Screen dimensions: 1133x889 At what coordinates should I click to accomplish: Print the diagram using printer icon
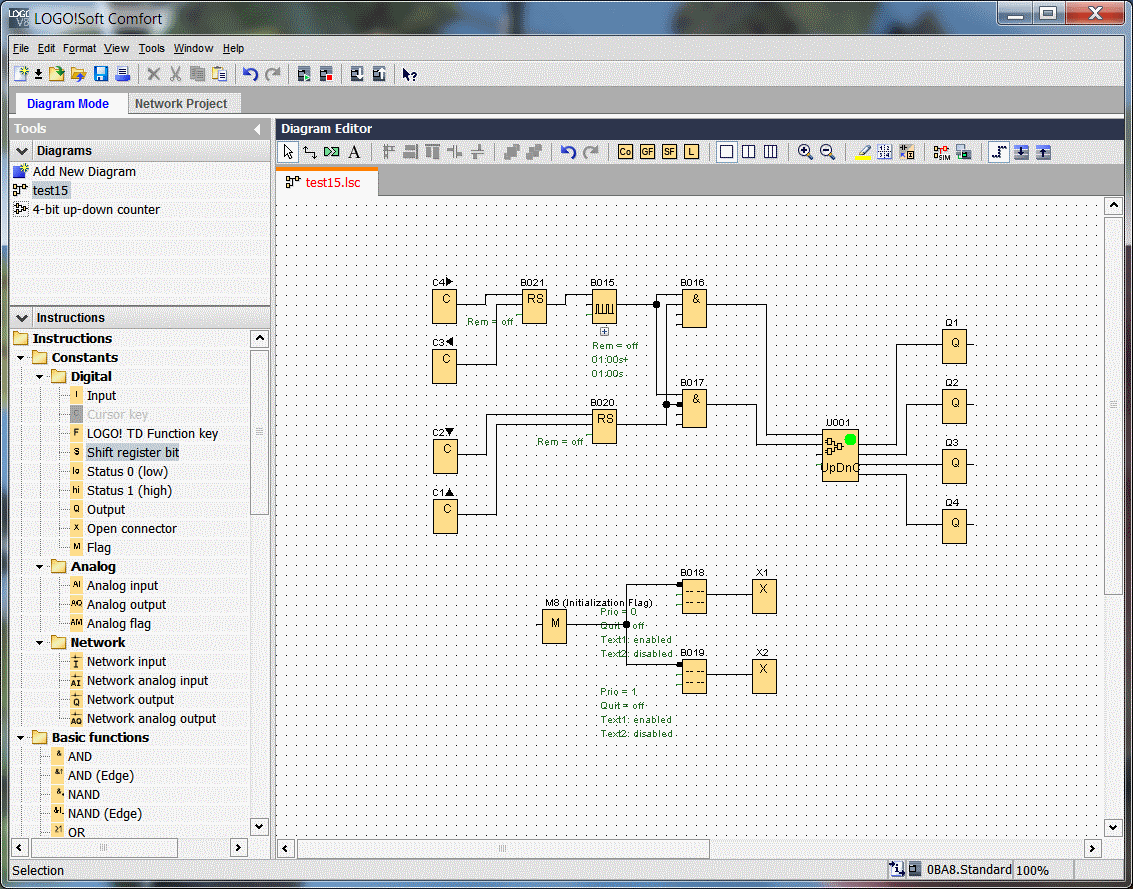point(123,74)
